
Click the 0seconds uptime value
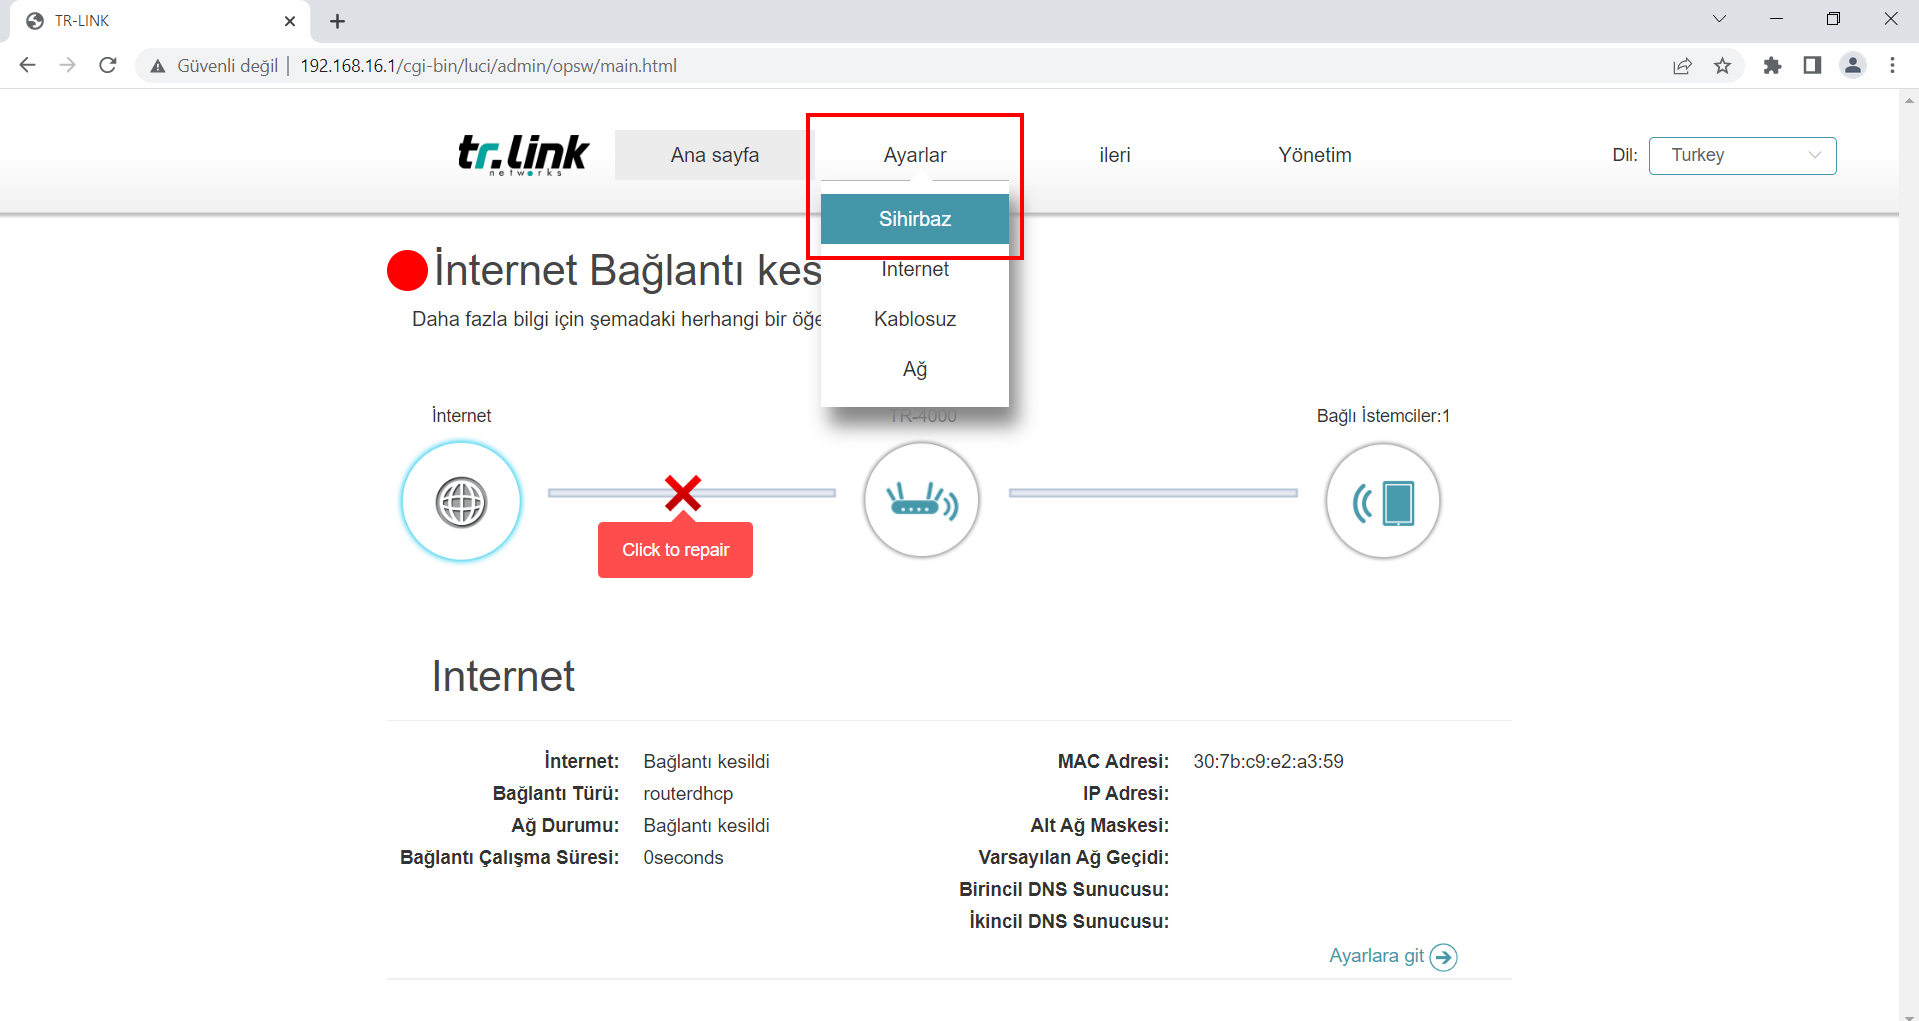click(x=683, y=858)
